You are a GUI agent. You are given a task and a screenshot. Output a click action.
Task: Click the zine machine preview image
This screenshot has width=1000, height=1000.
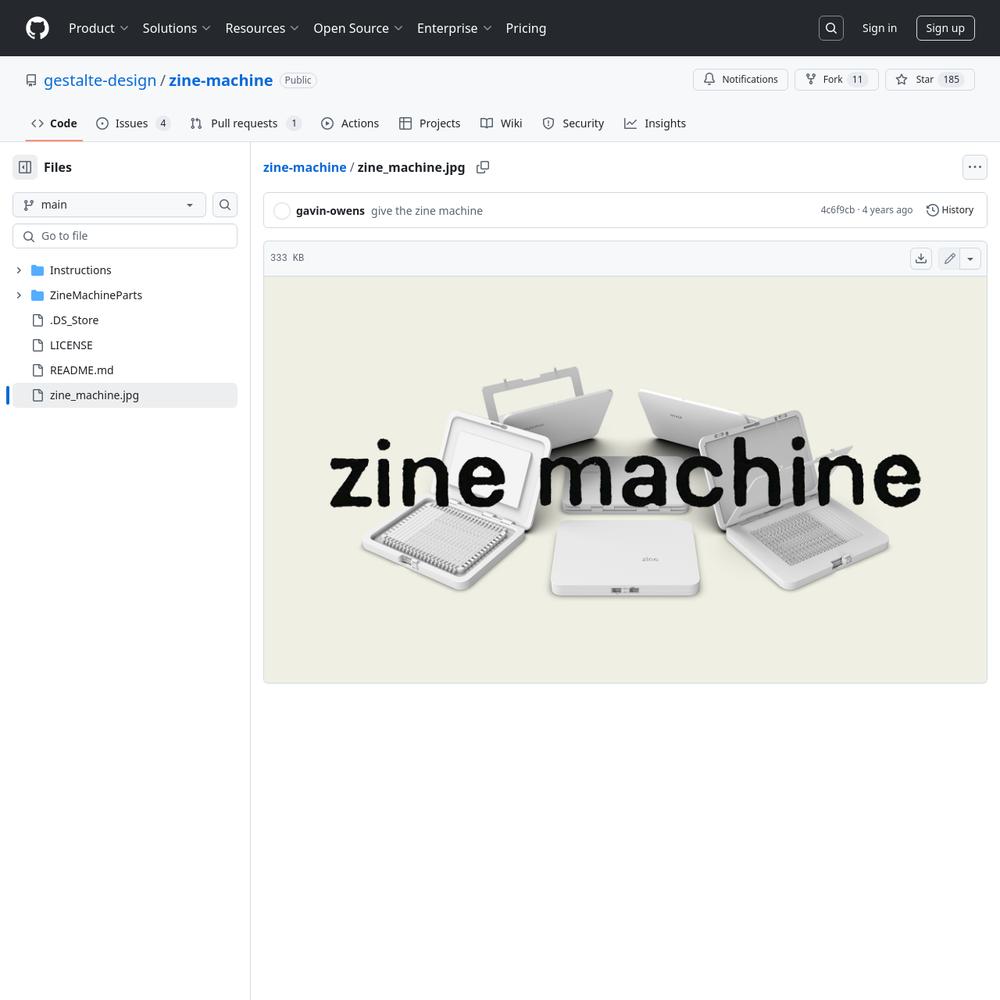click(x=625, y=480)
